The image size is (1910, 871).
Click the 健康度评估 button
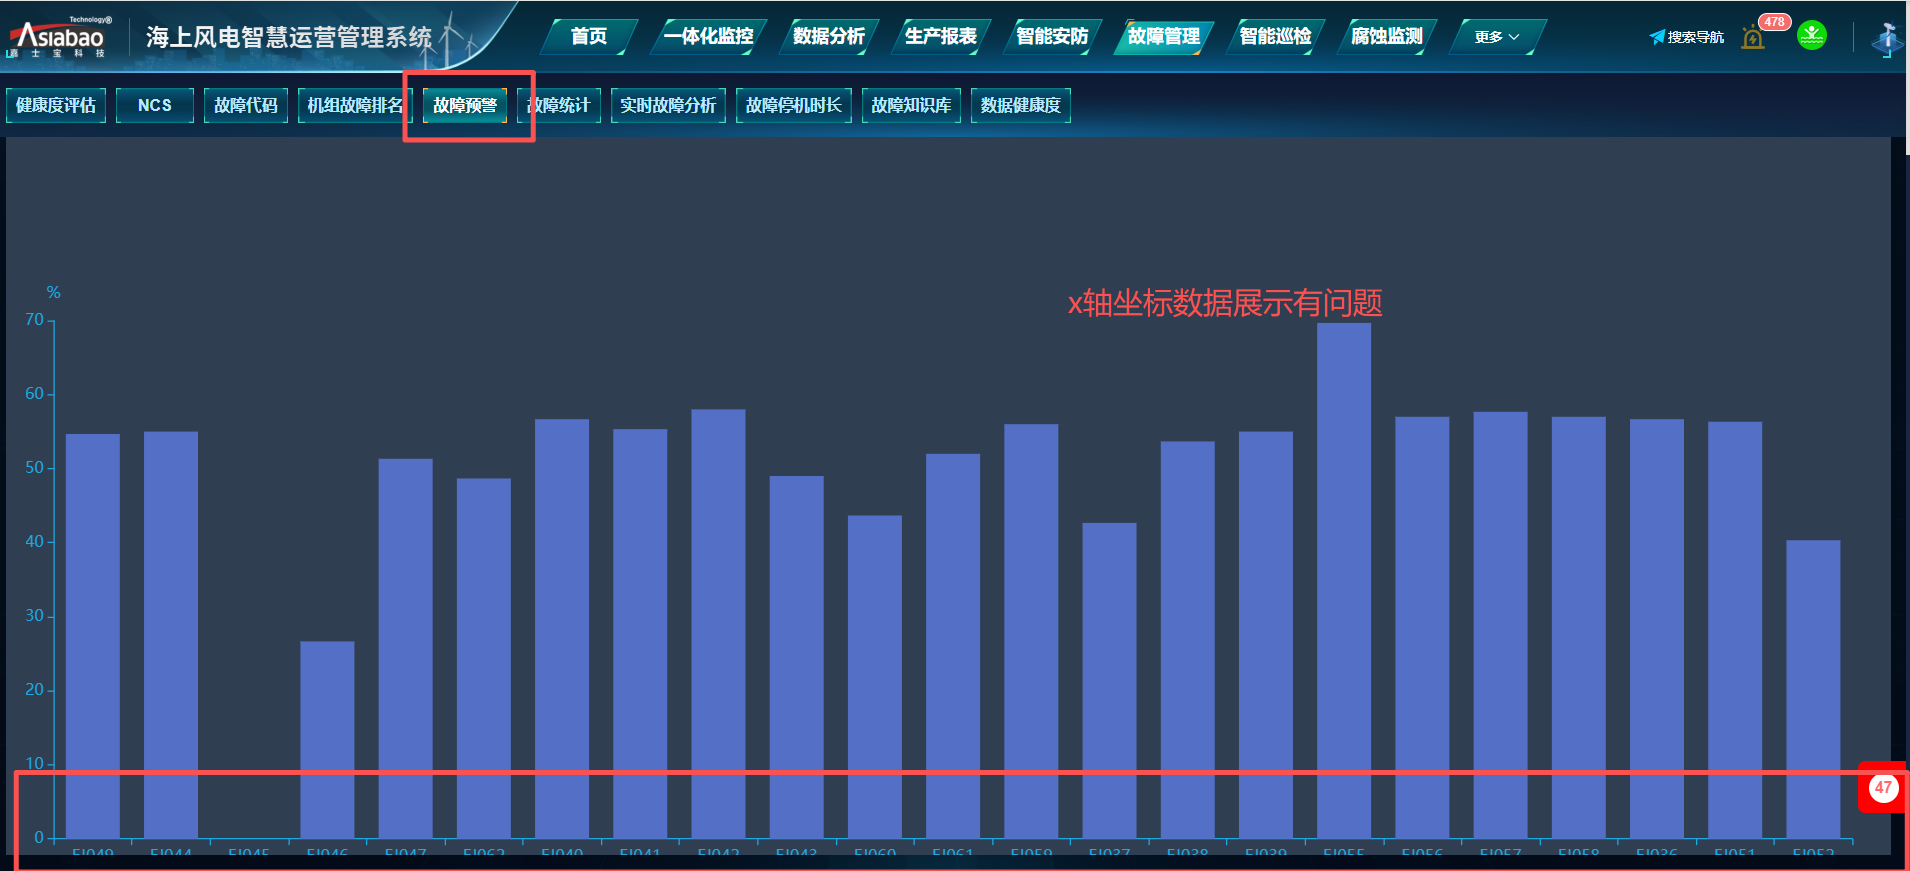point(56,105)
